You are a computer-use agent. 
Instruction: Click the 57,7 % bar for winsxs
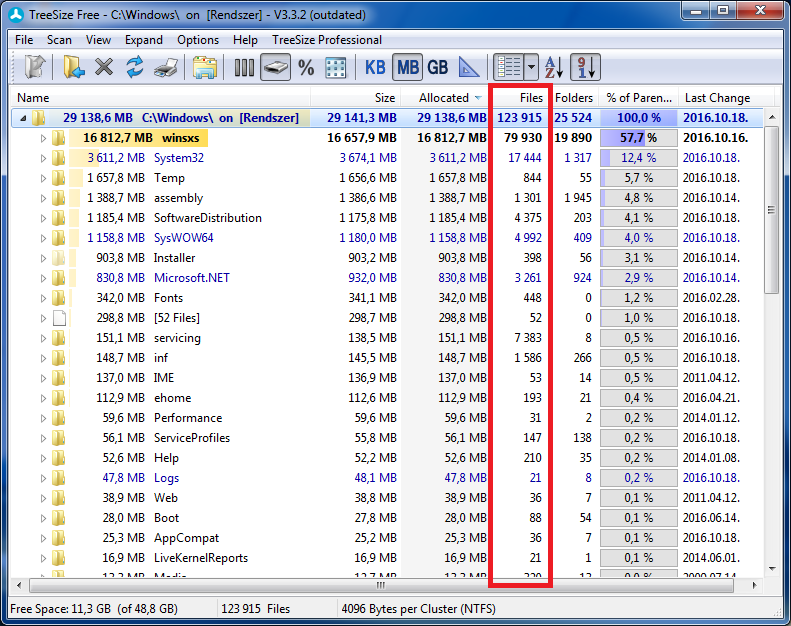(x=639, y=138)
